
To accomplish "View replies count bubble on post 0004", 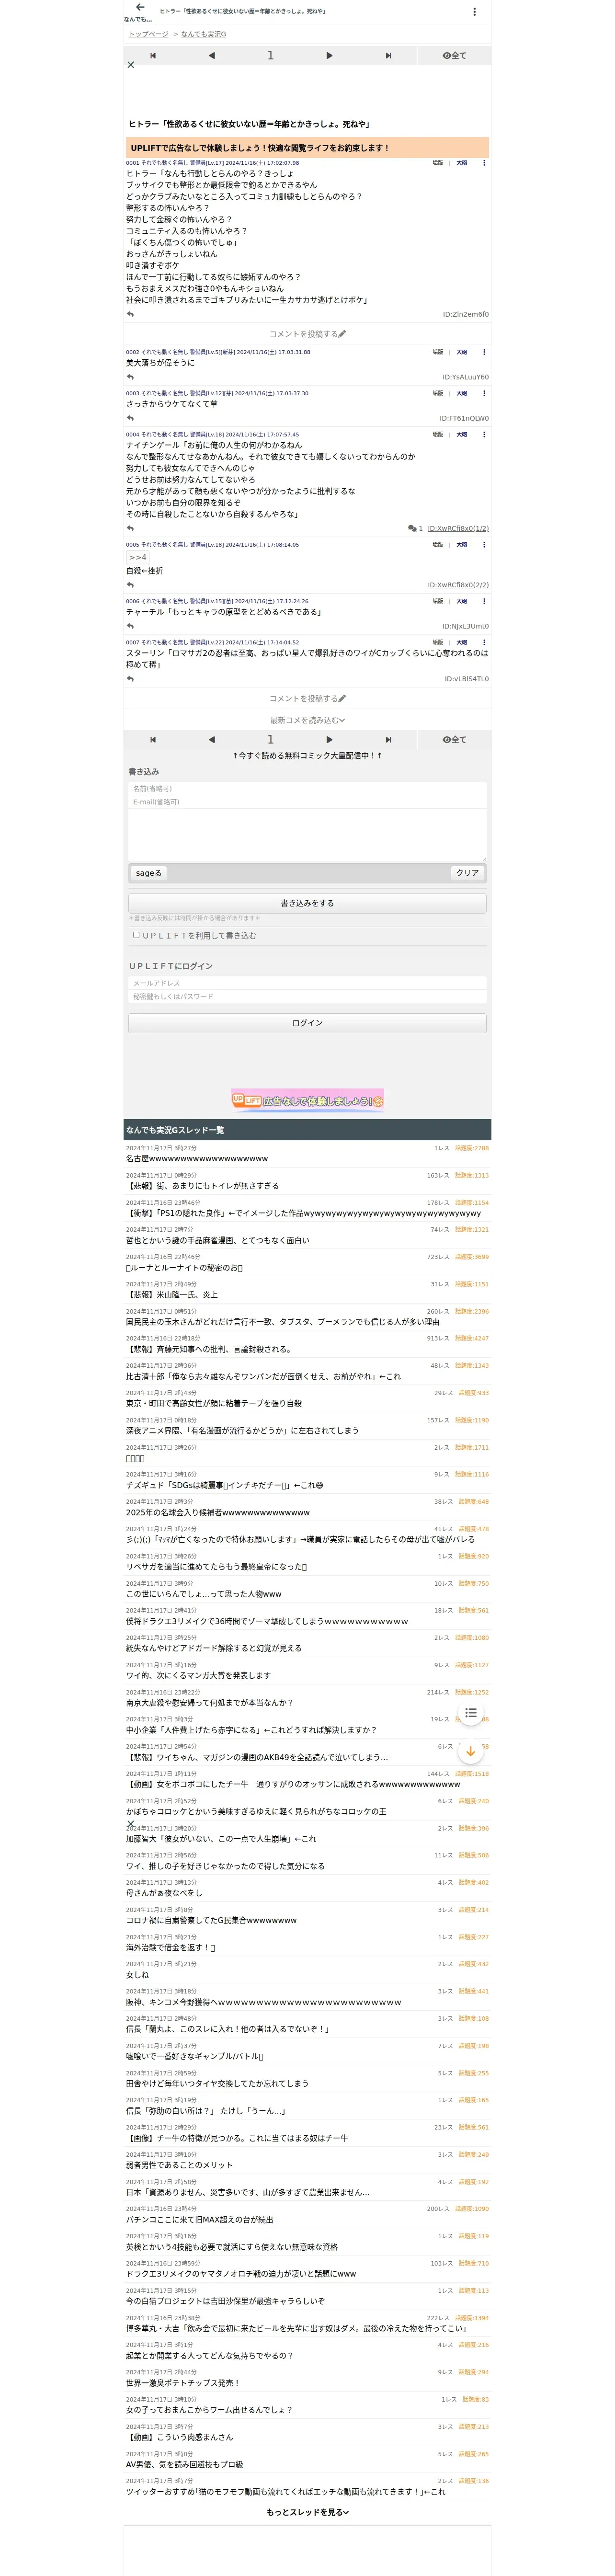I will (x=415, y=528).
